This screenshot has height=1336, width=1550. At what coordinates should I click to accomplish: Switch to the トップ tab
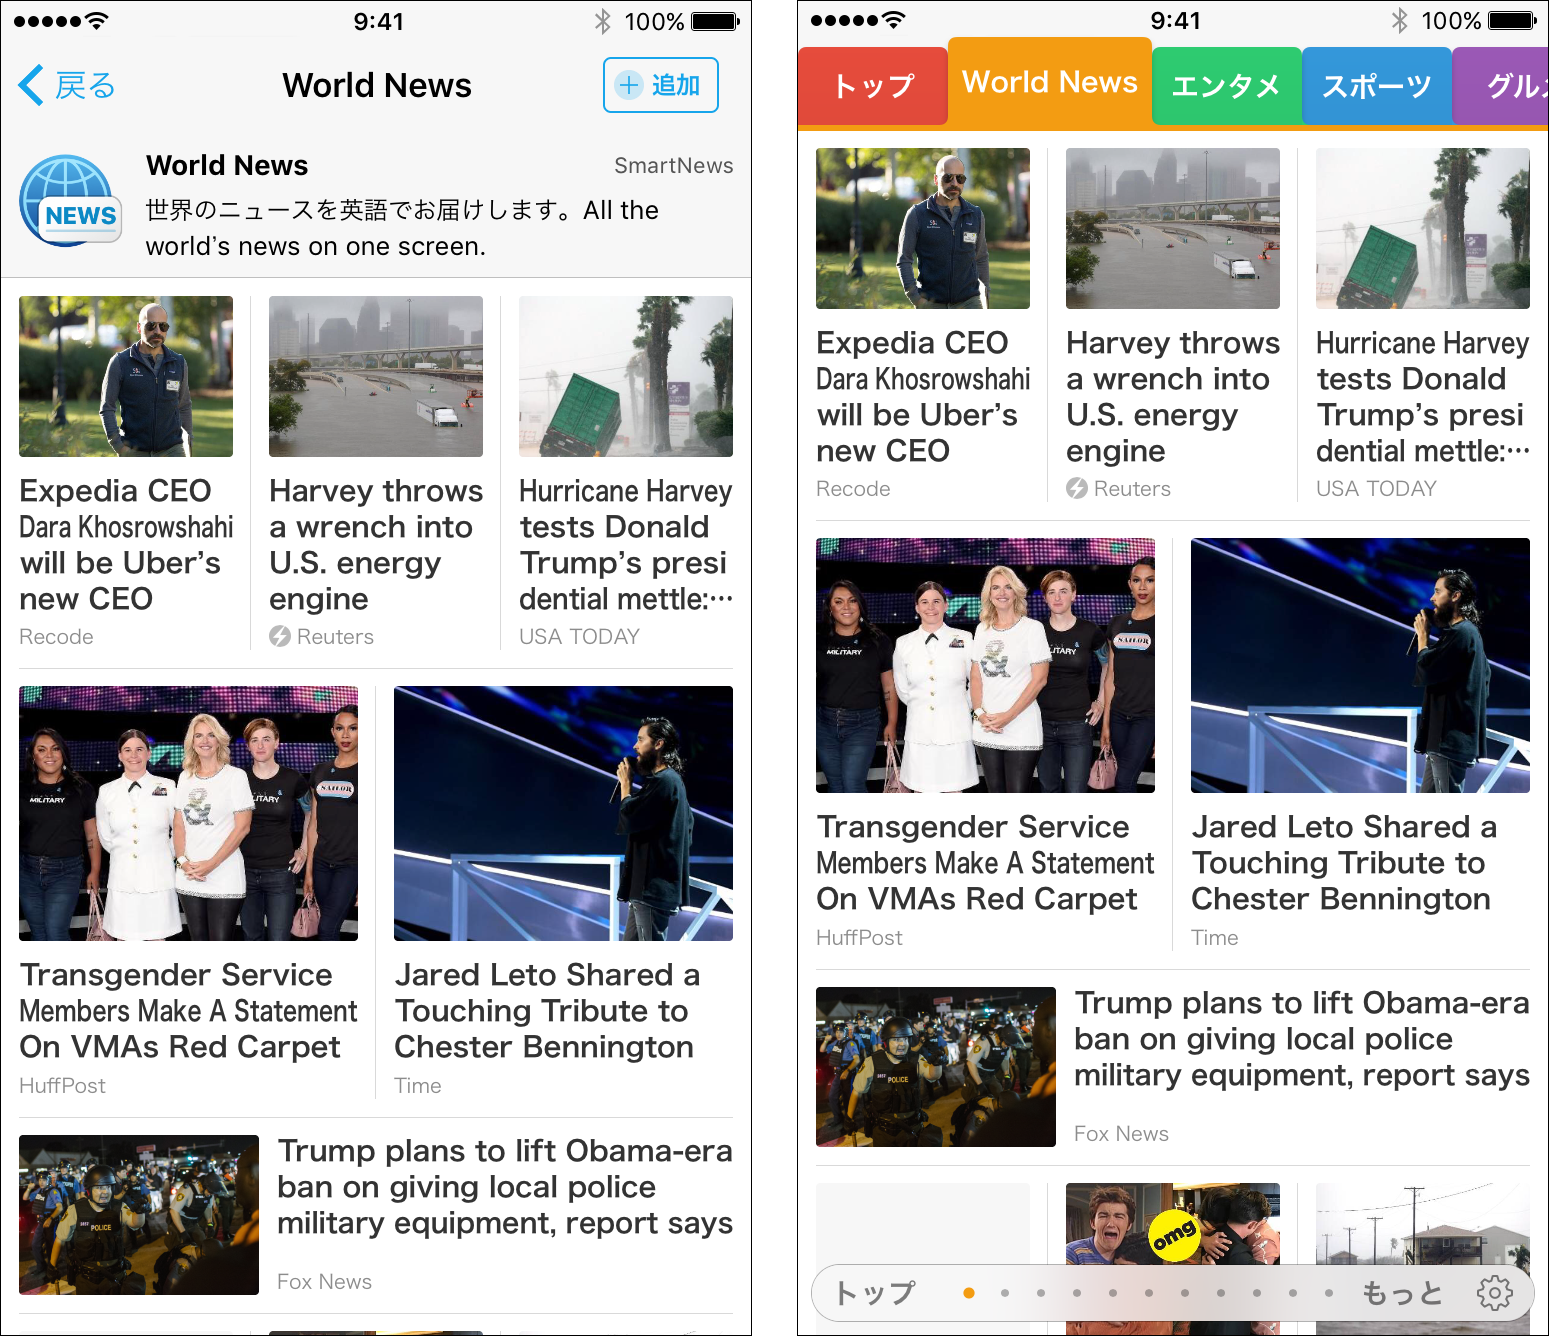pyautogui.click(x=873, y=86)
